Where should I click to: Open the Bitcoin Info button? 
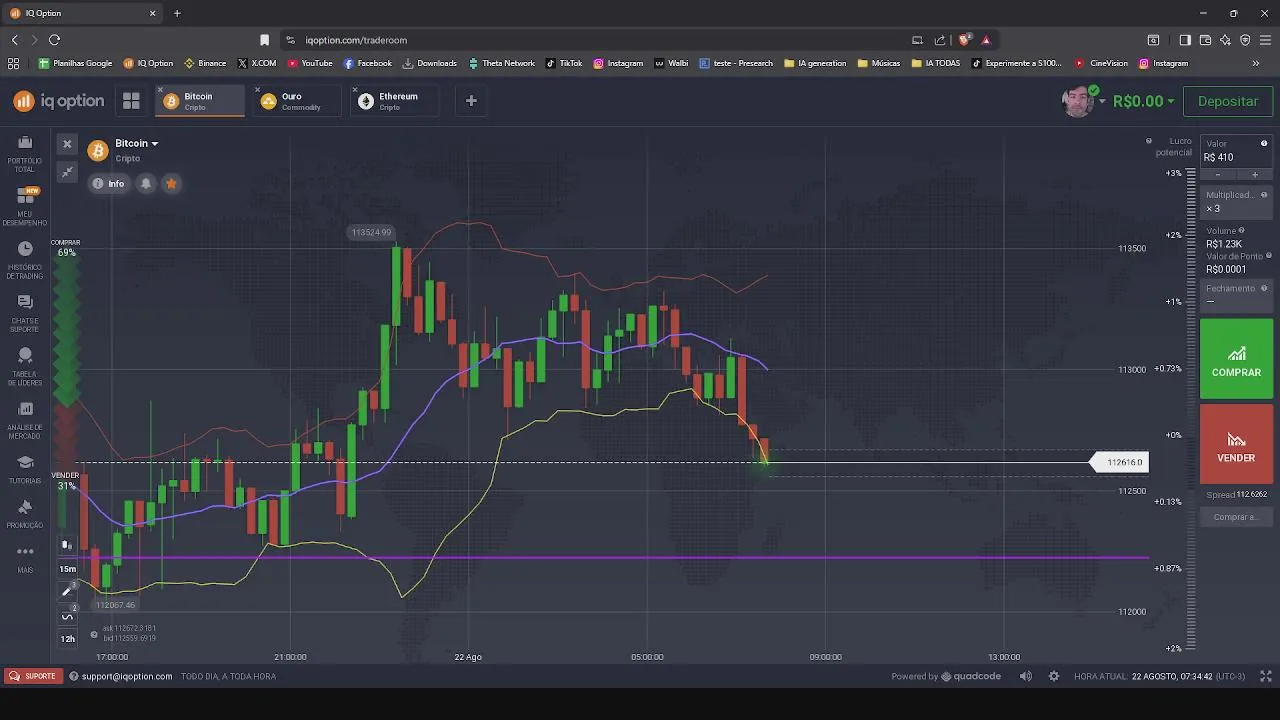(108, 184)
